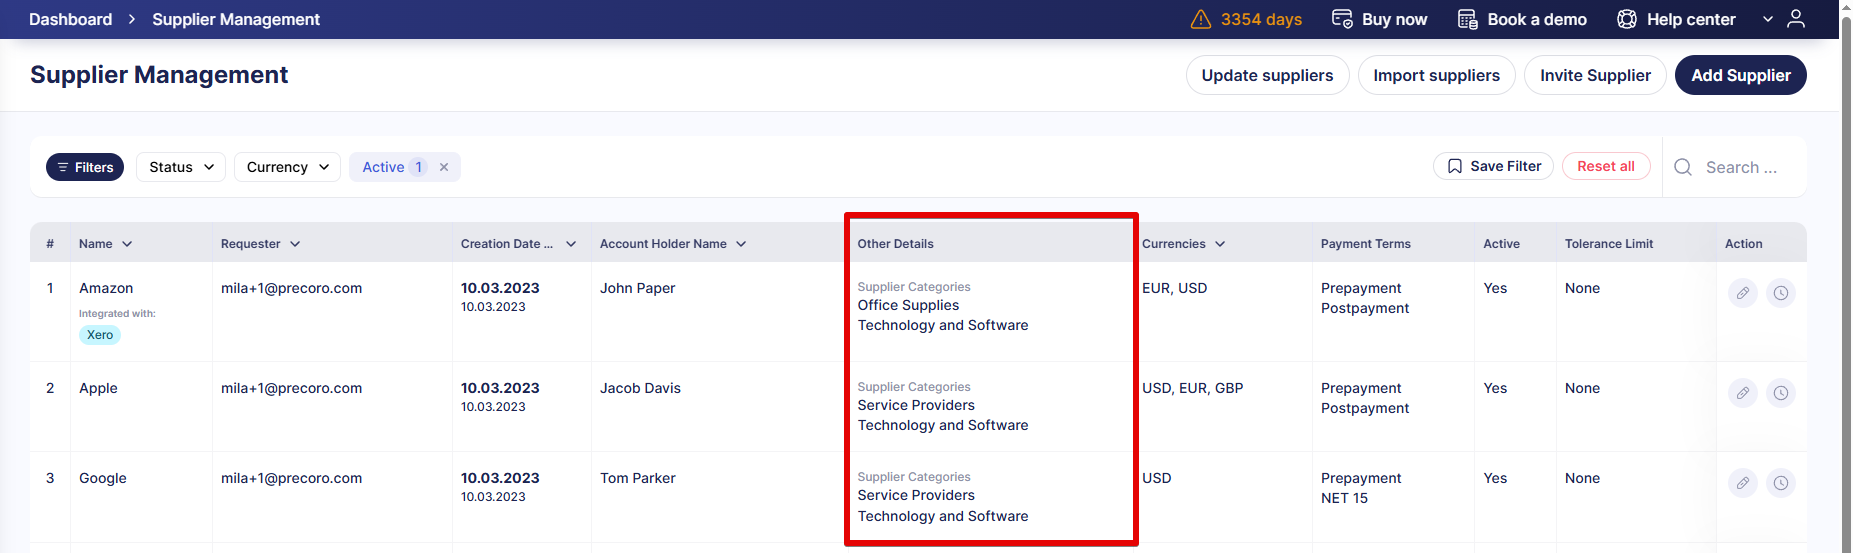Click into the Search field
The width and height of the screenshot is (1853, 553).
(1741, 167)
